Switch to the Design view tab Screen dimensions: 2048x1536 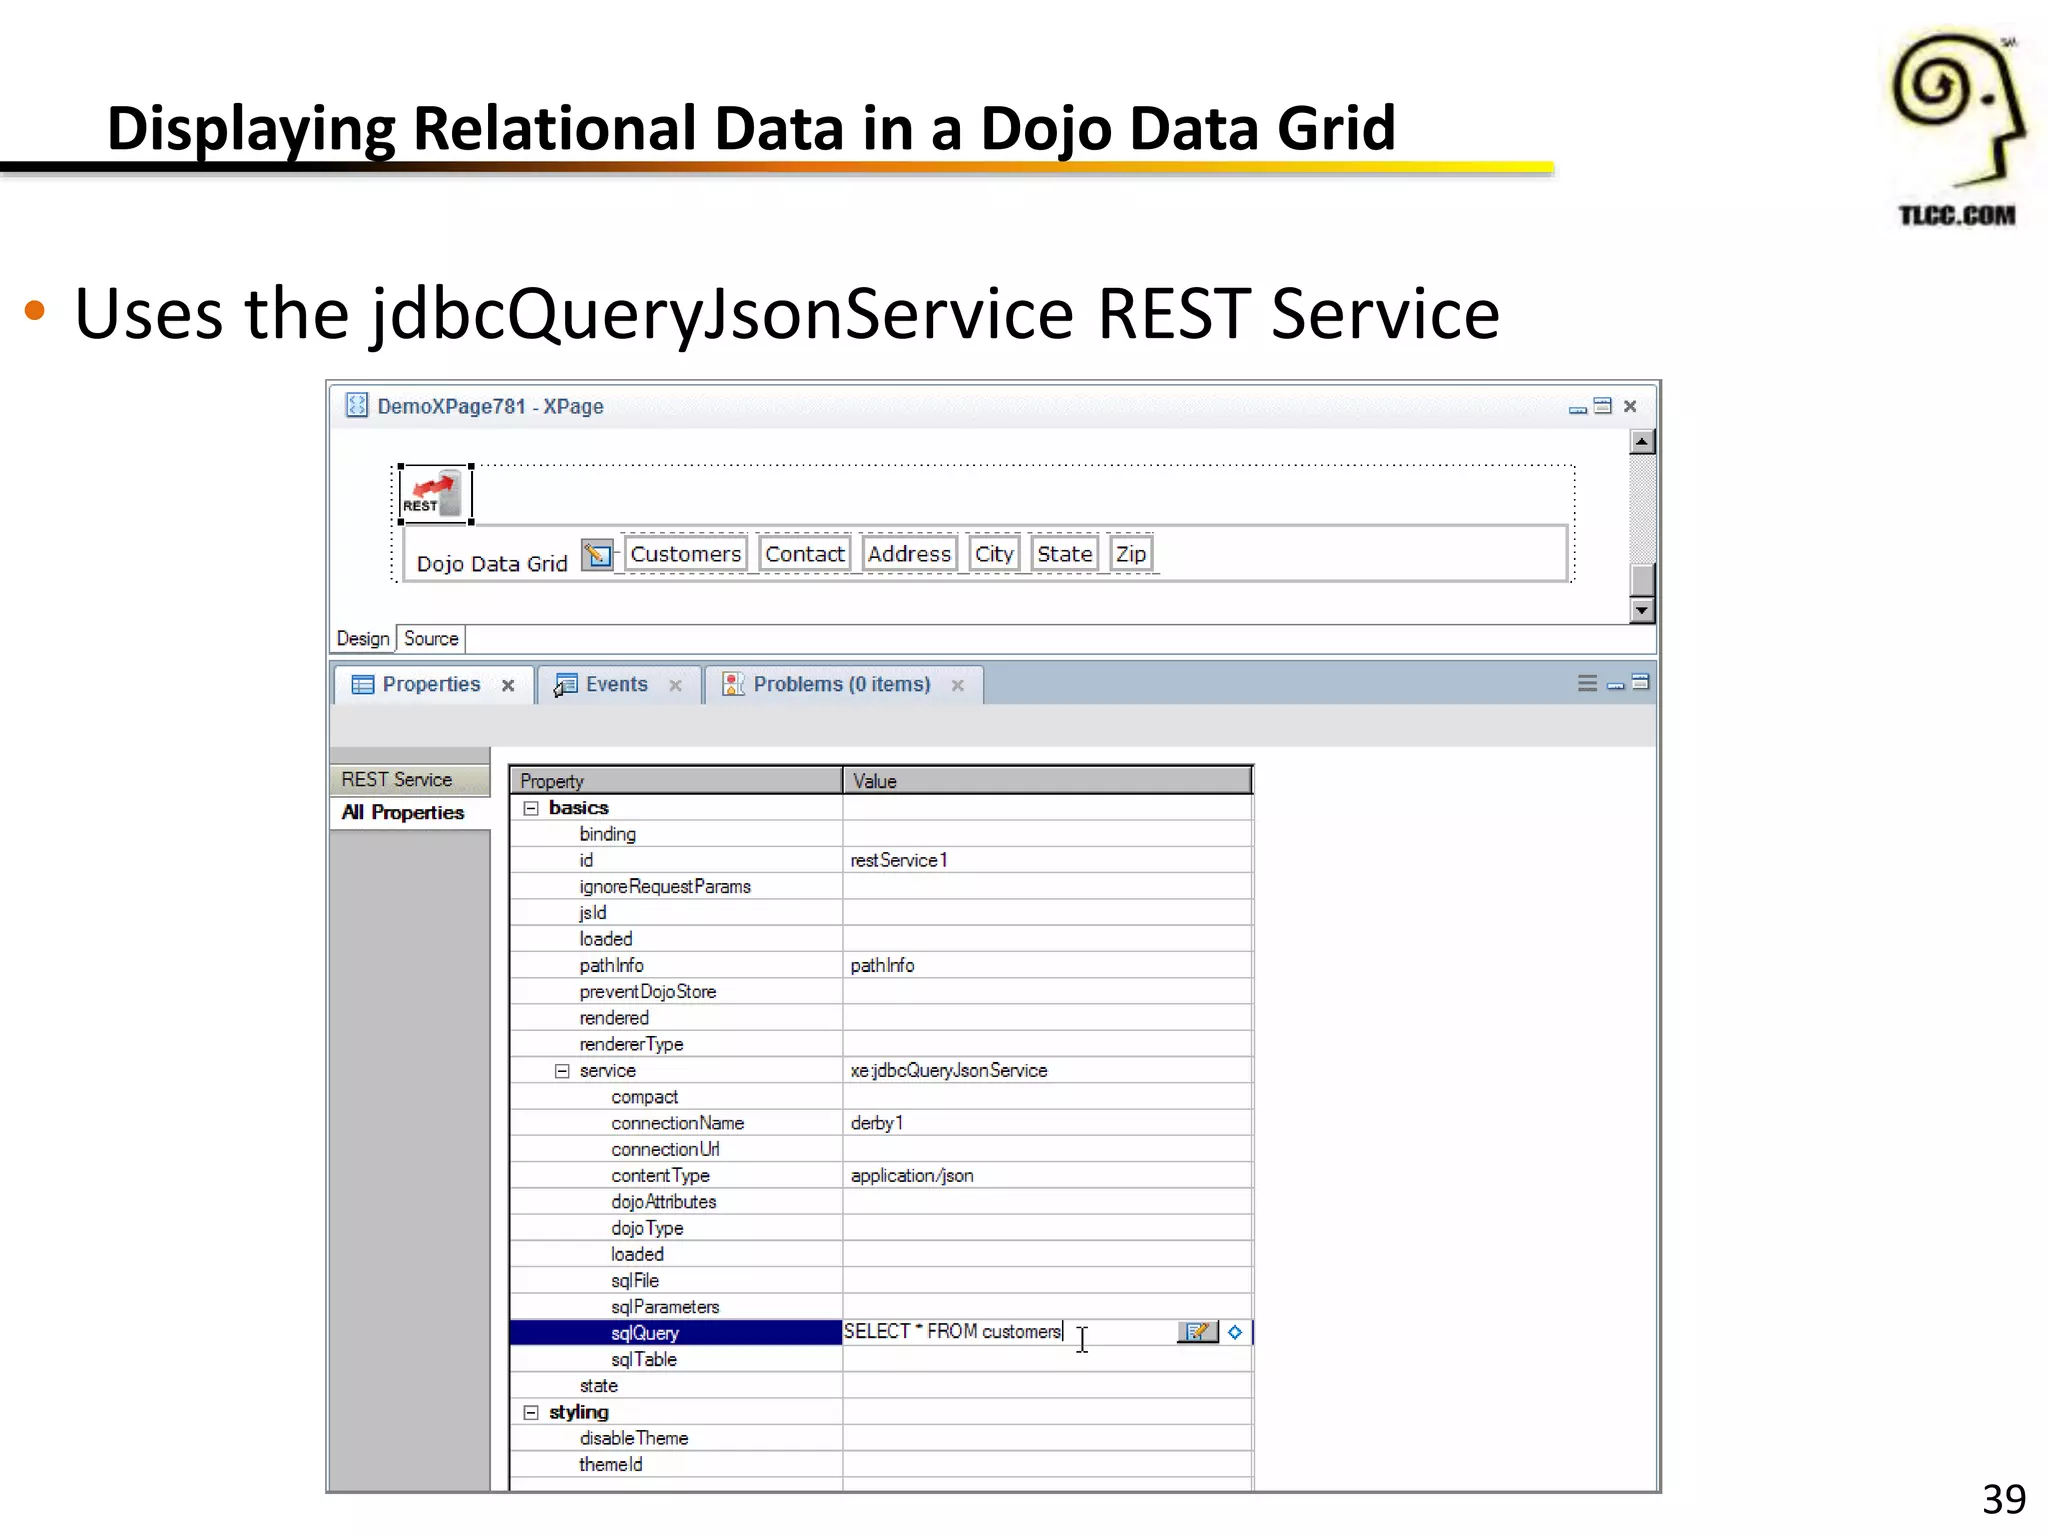click(x=363, y=639)
